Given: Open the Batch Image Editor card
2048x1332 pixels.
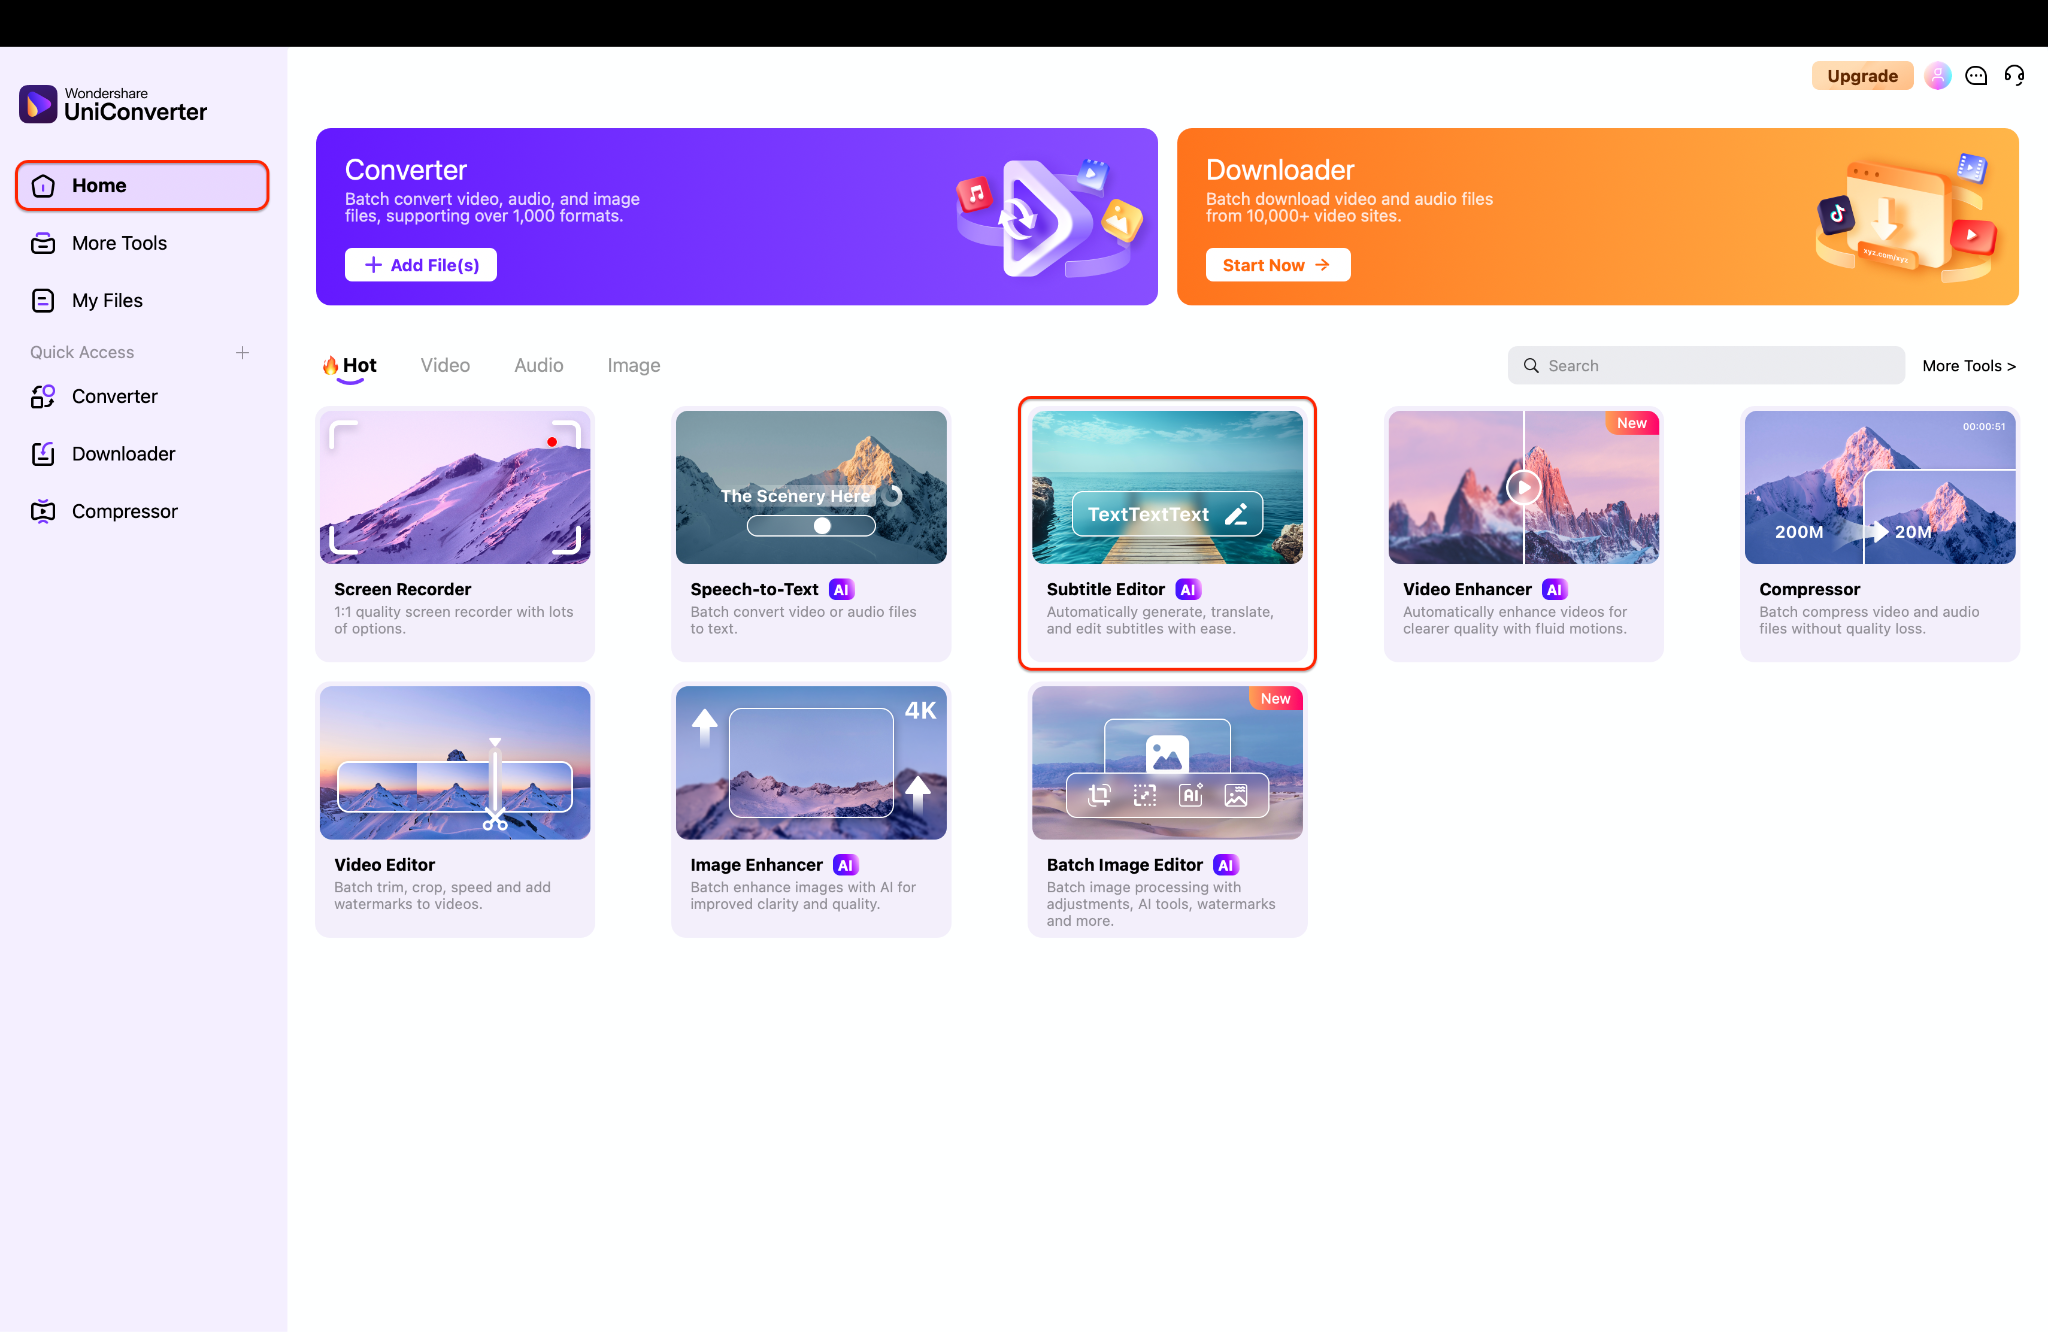Looking at the screenshot, I should pos(1167,809).
